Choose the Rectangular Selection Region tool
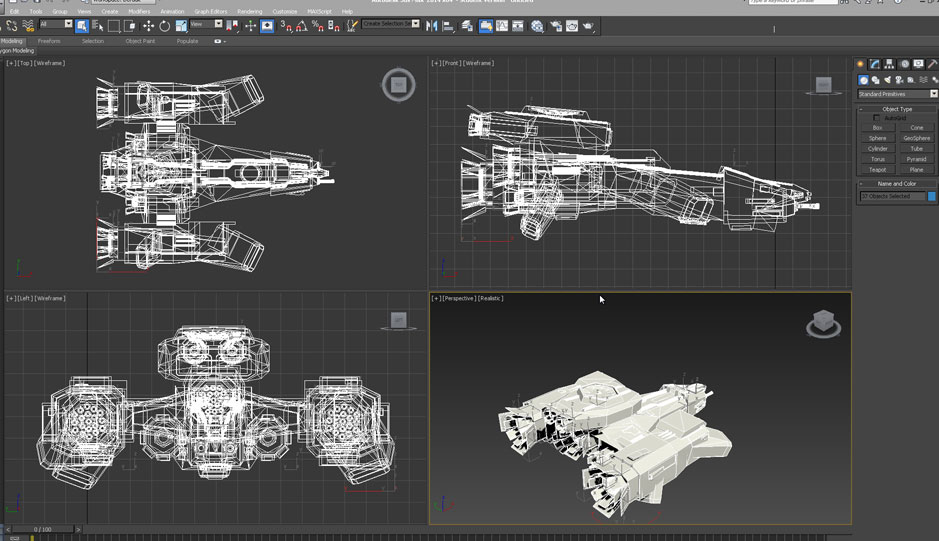Image resolution: width=939 pixels, height=541 pixels. click(x=114, y=26)
